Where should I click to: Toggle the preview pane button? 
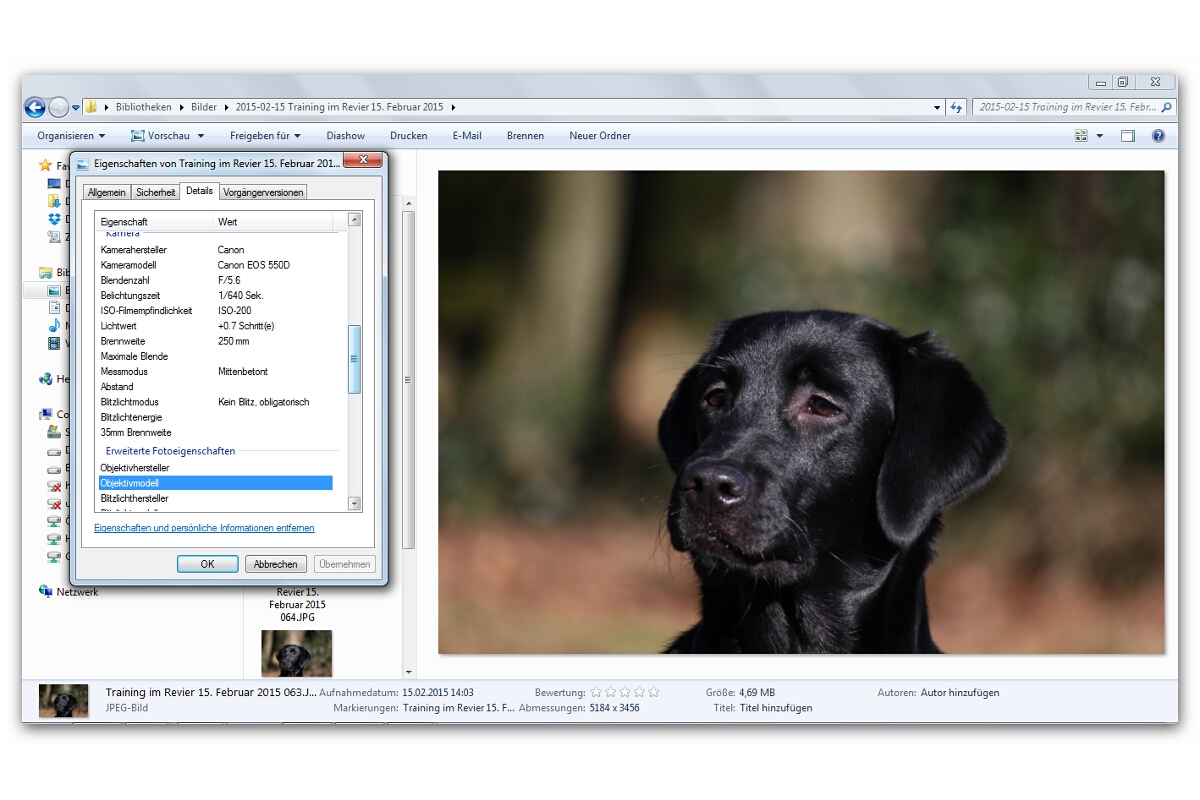(1128, 136)
